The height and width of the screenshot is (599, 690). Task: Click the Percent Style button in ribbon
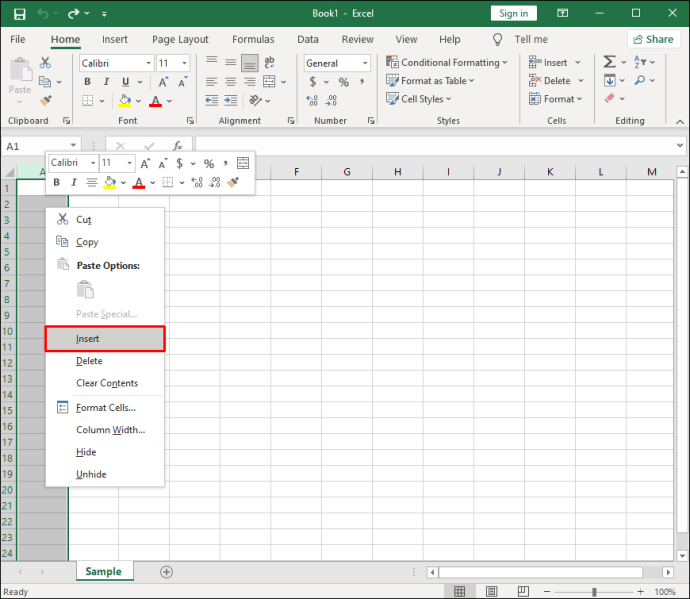click(x=344, y=82)
